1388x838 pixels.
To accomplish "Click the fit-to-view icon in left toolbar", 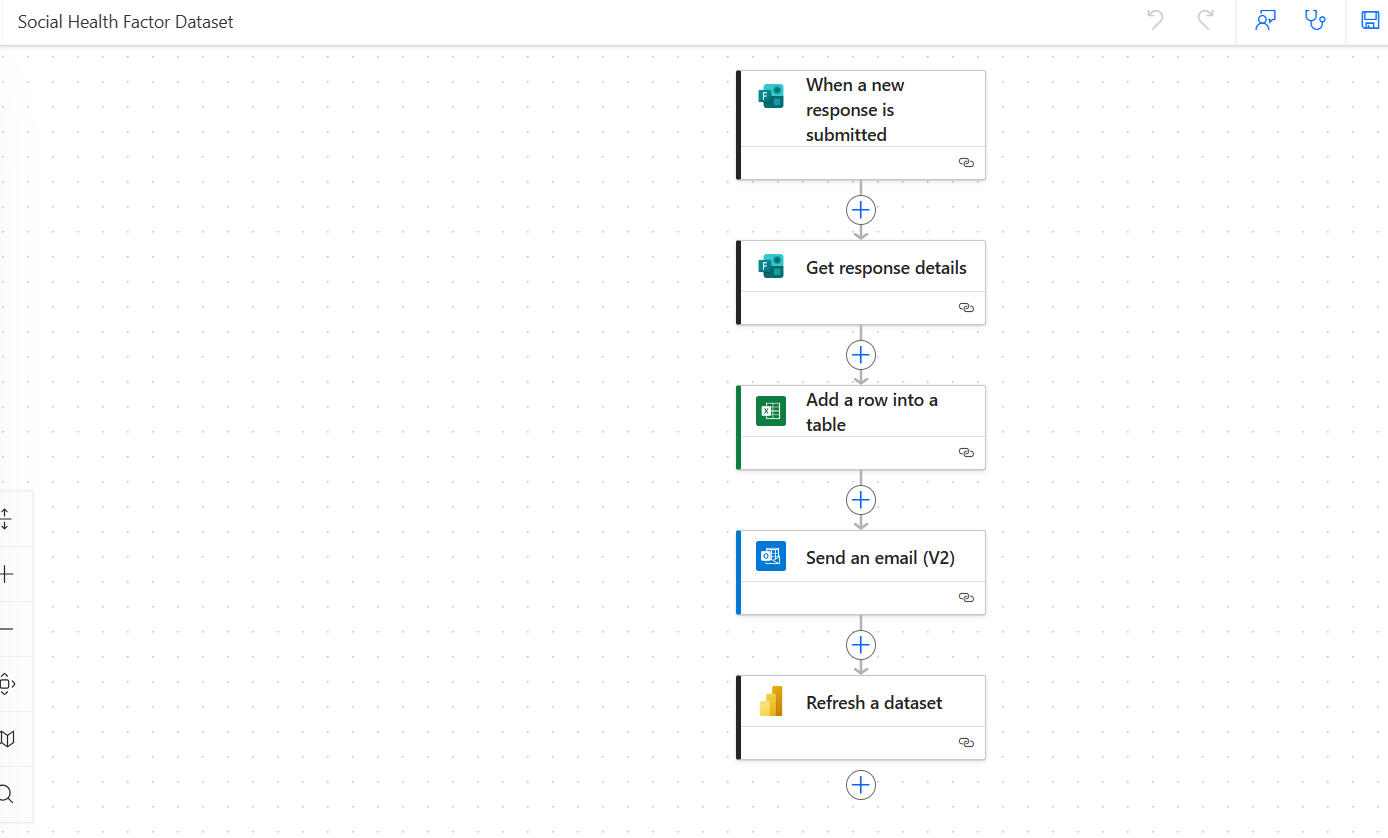I will pos(7,684).
